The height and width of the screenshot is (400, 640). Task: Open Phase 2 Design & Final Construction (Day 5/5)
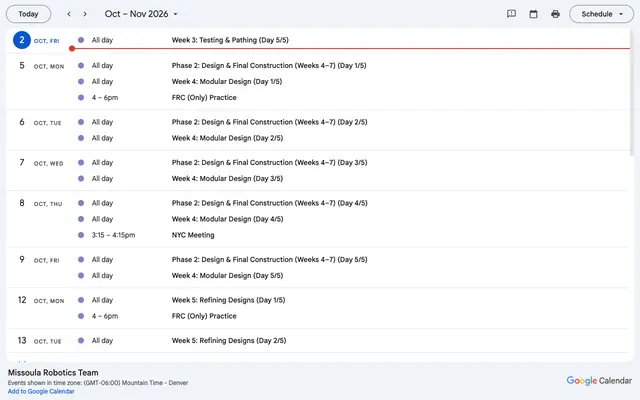[x=269, y=259]
